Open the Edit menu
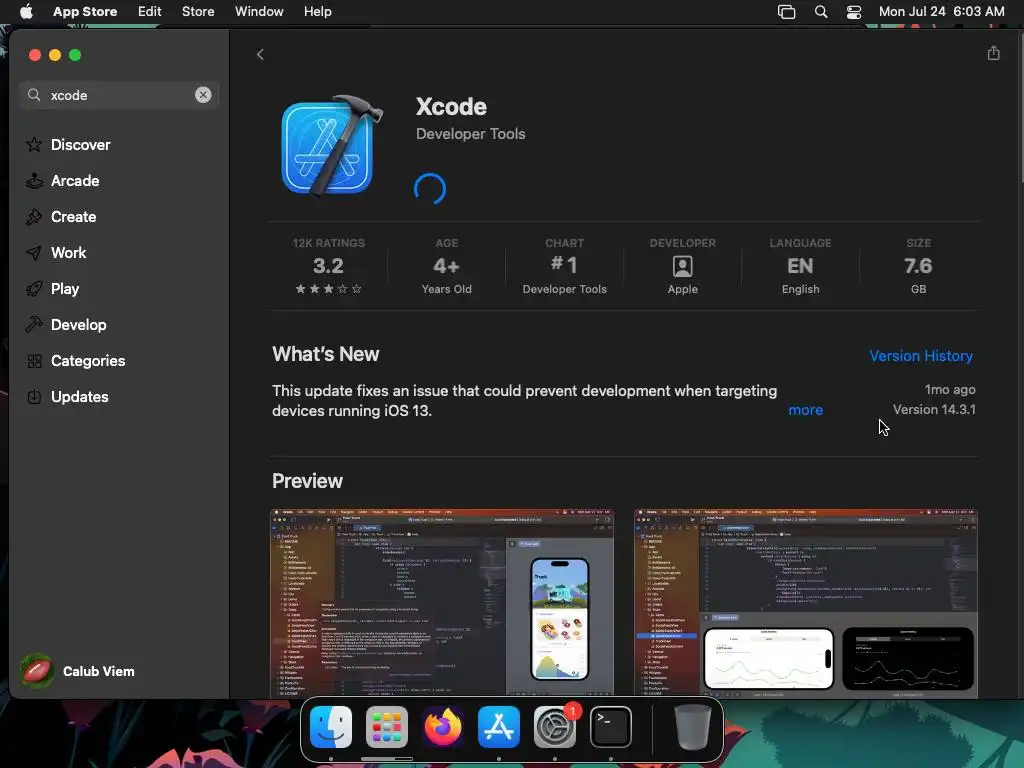The height and width of the screenshot is (768, 1024). pos(150,12)
